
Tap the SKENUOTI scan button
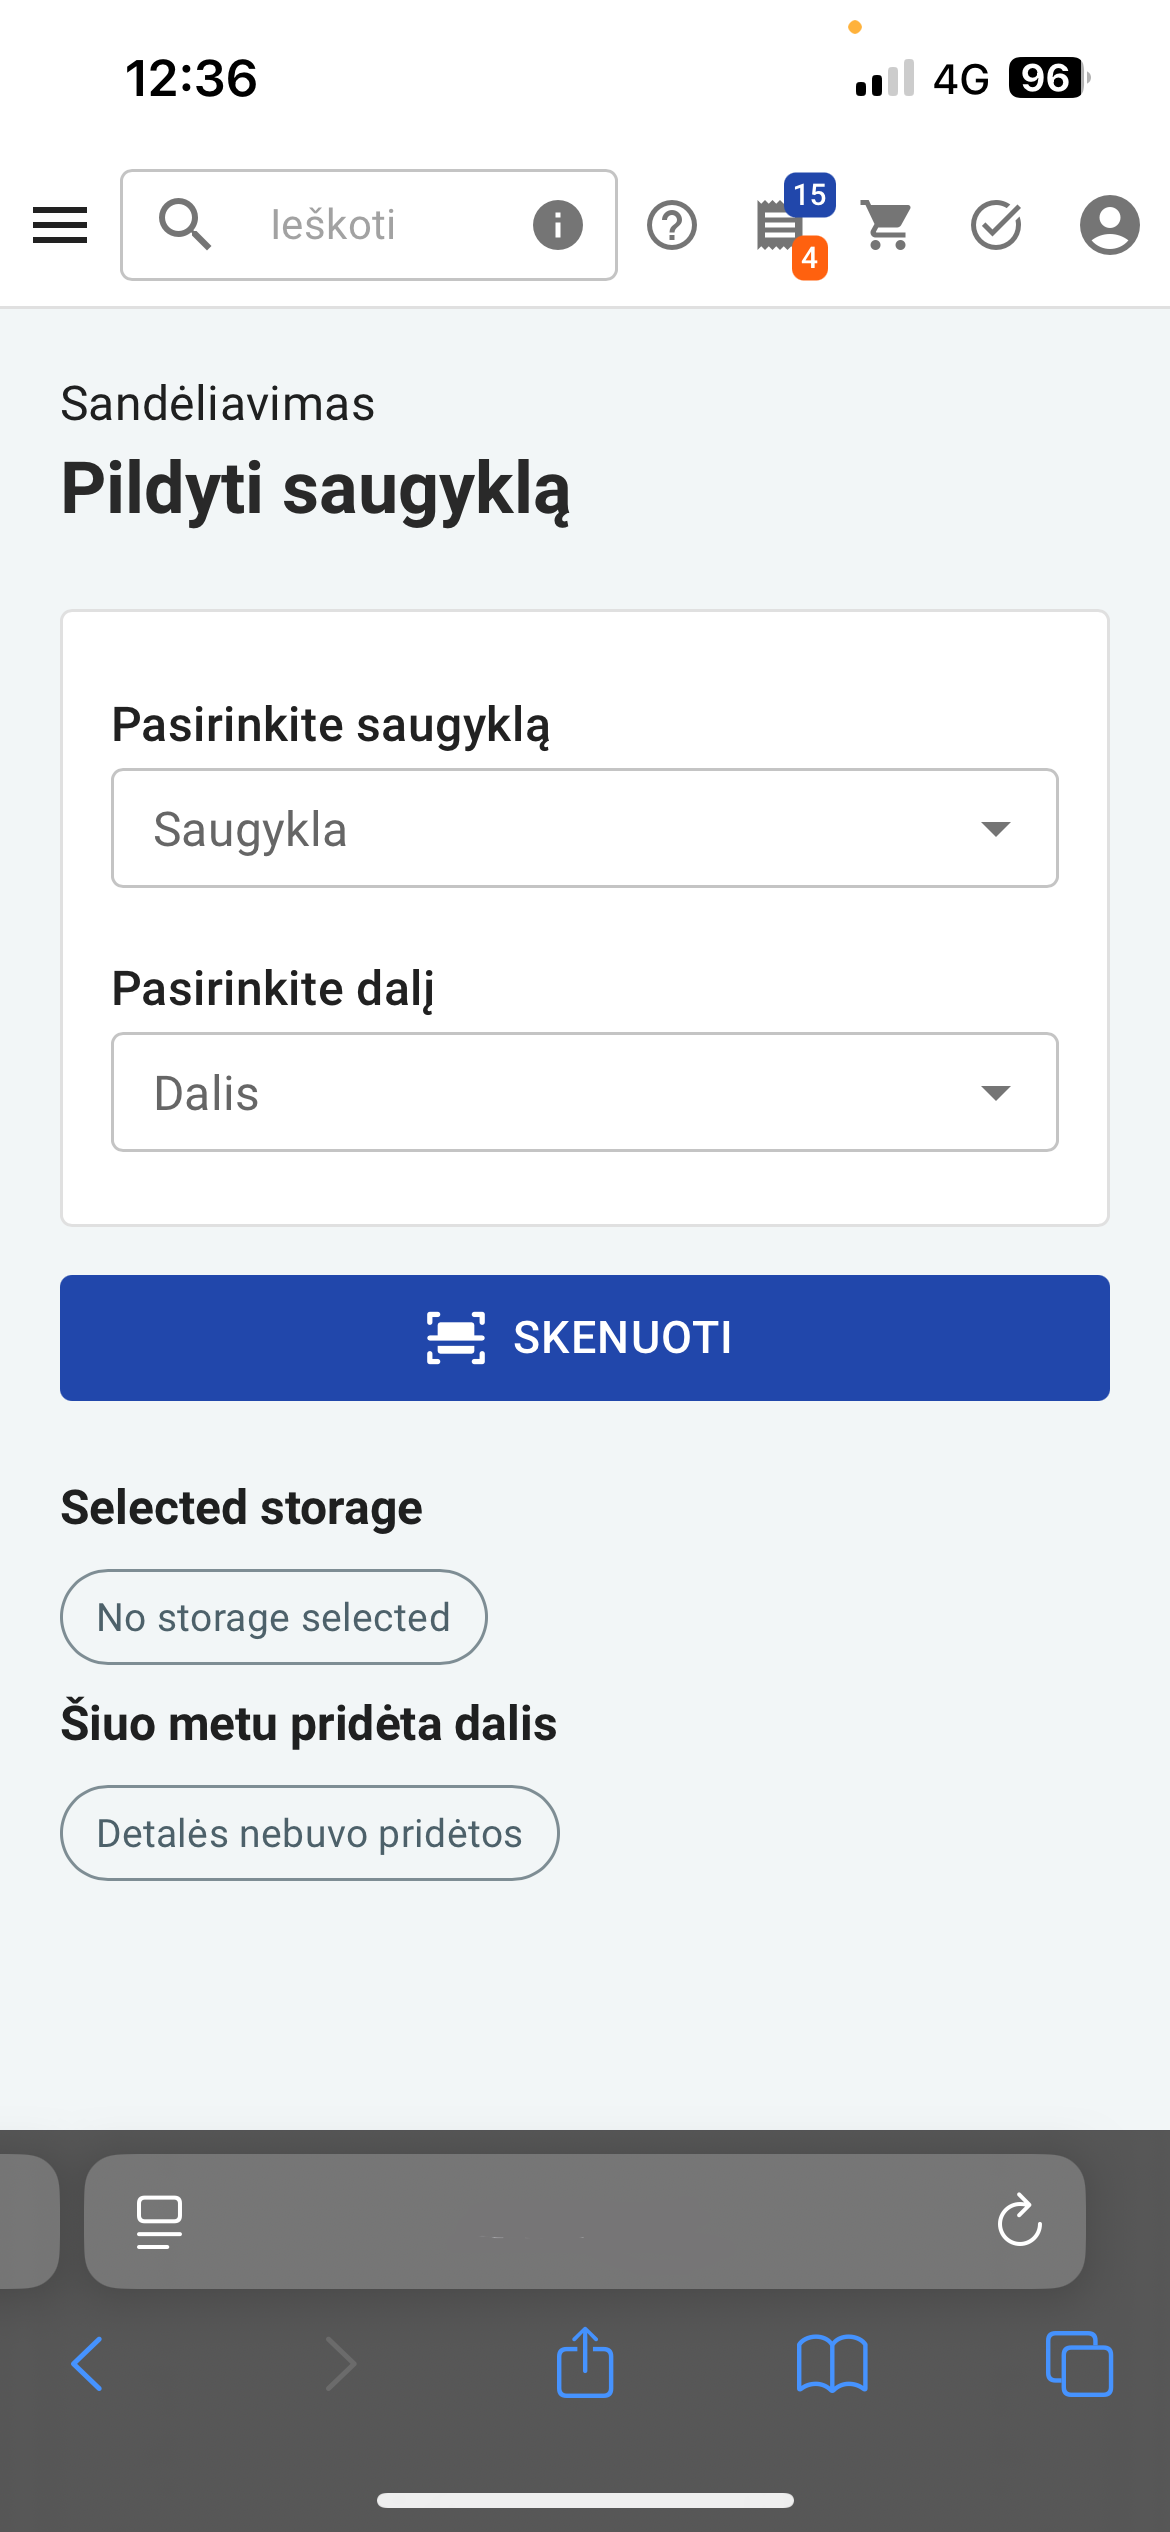(585, 1338)
